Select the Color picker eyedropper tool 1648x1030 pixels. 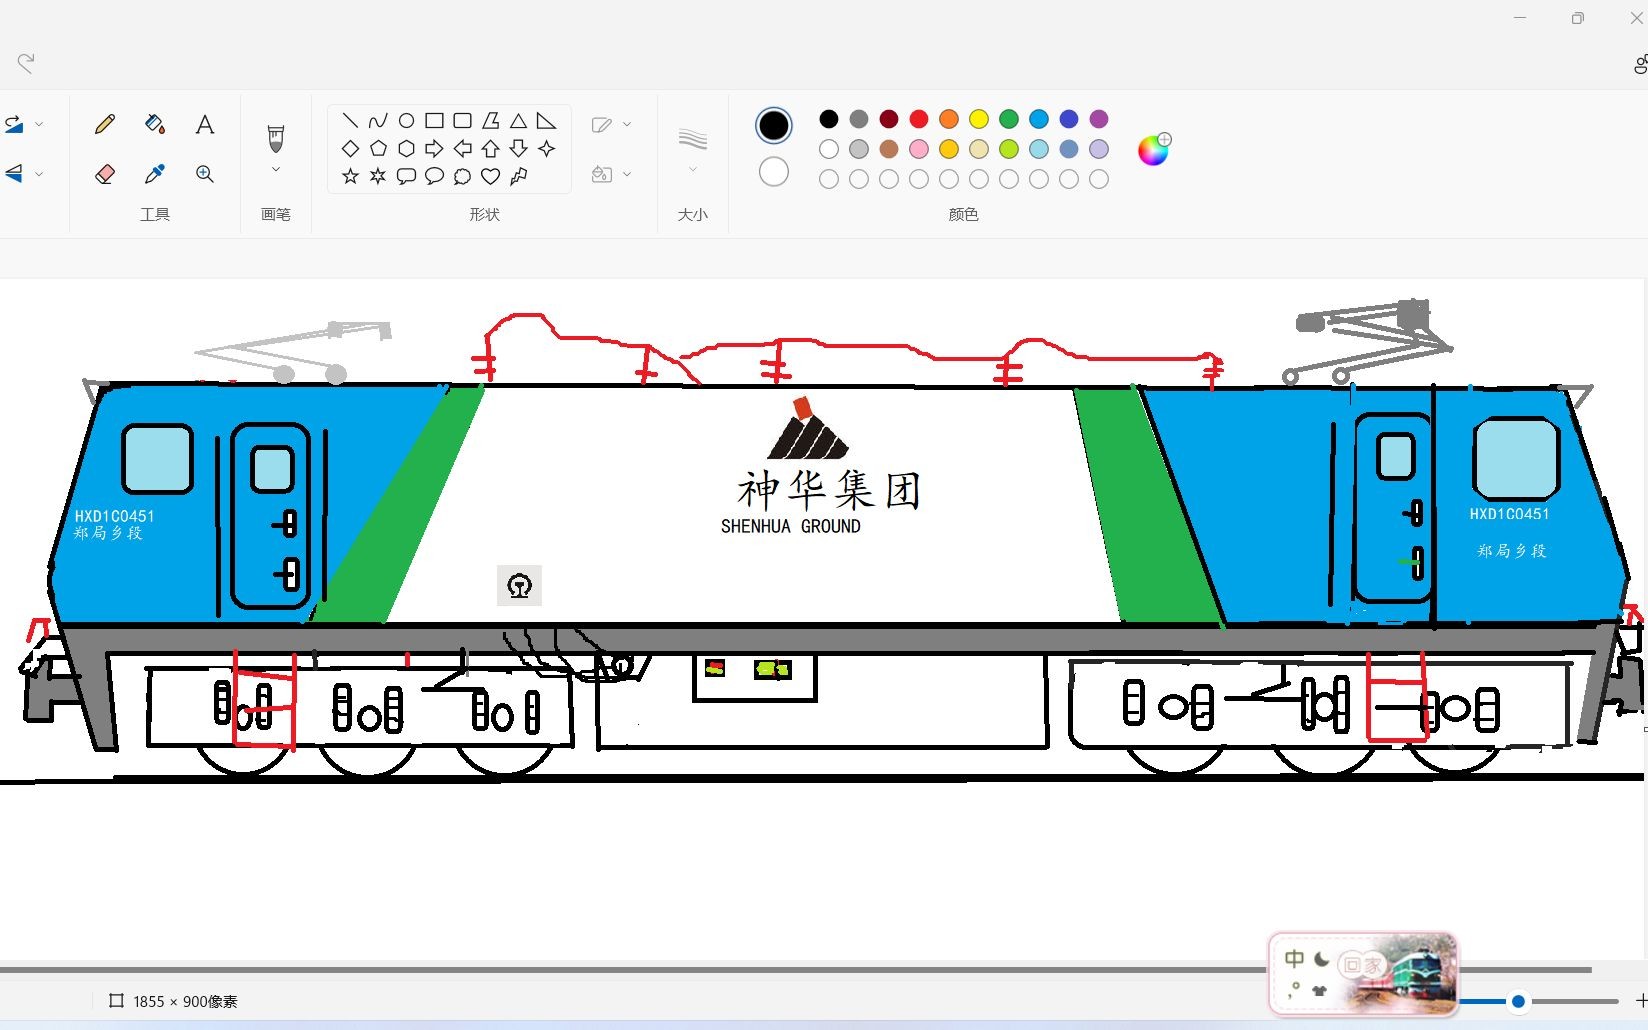(x=155, y=174)
